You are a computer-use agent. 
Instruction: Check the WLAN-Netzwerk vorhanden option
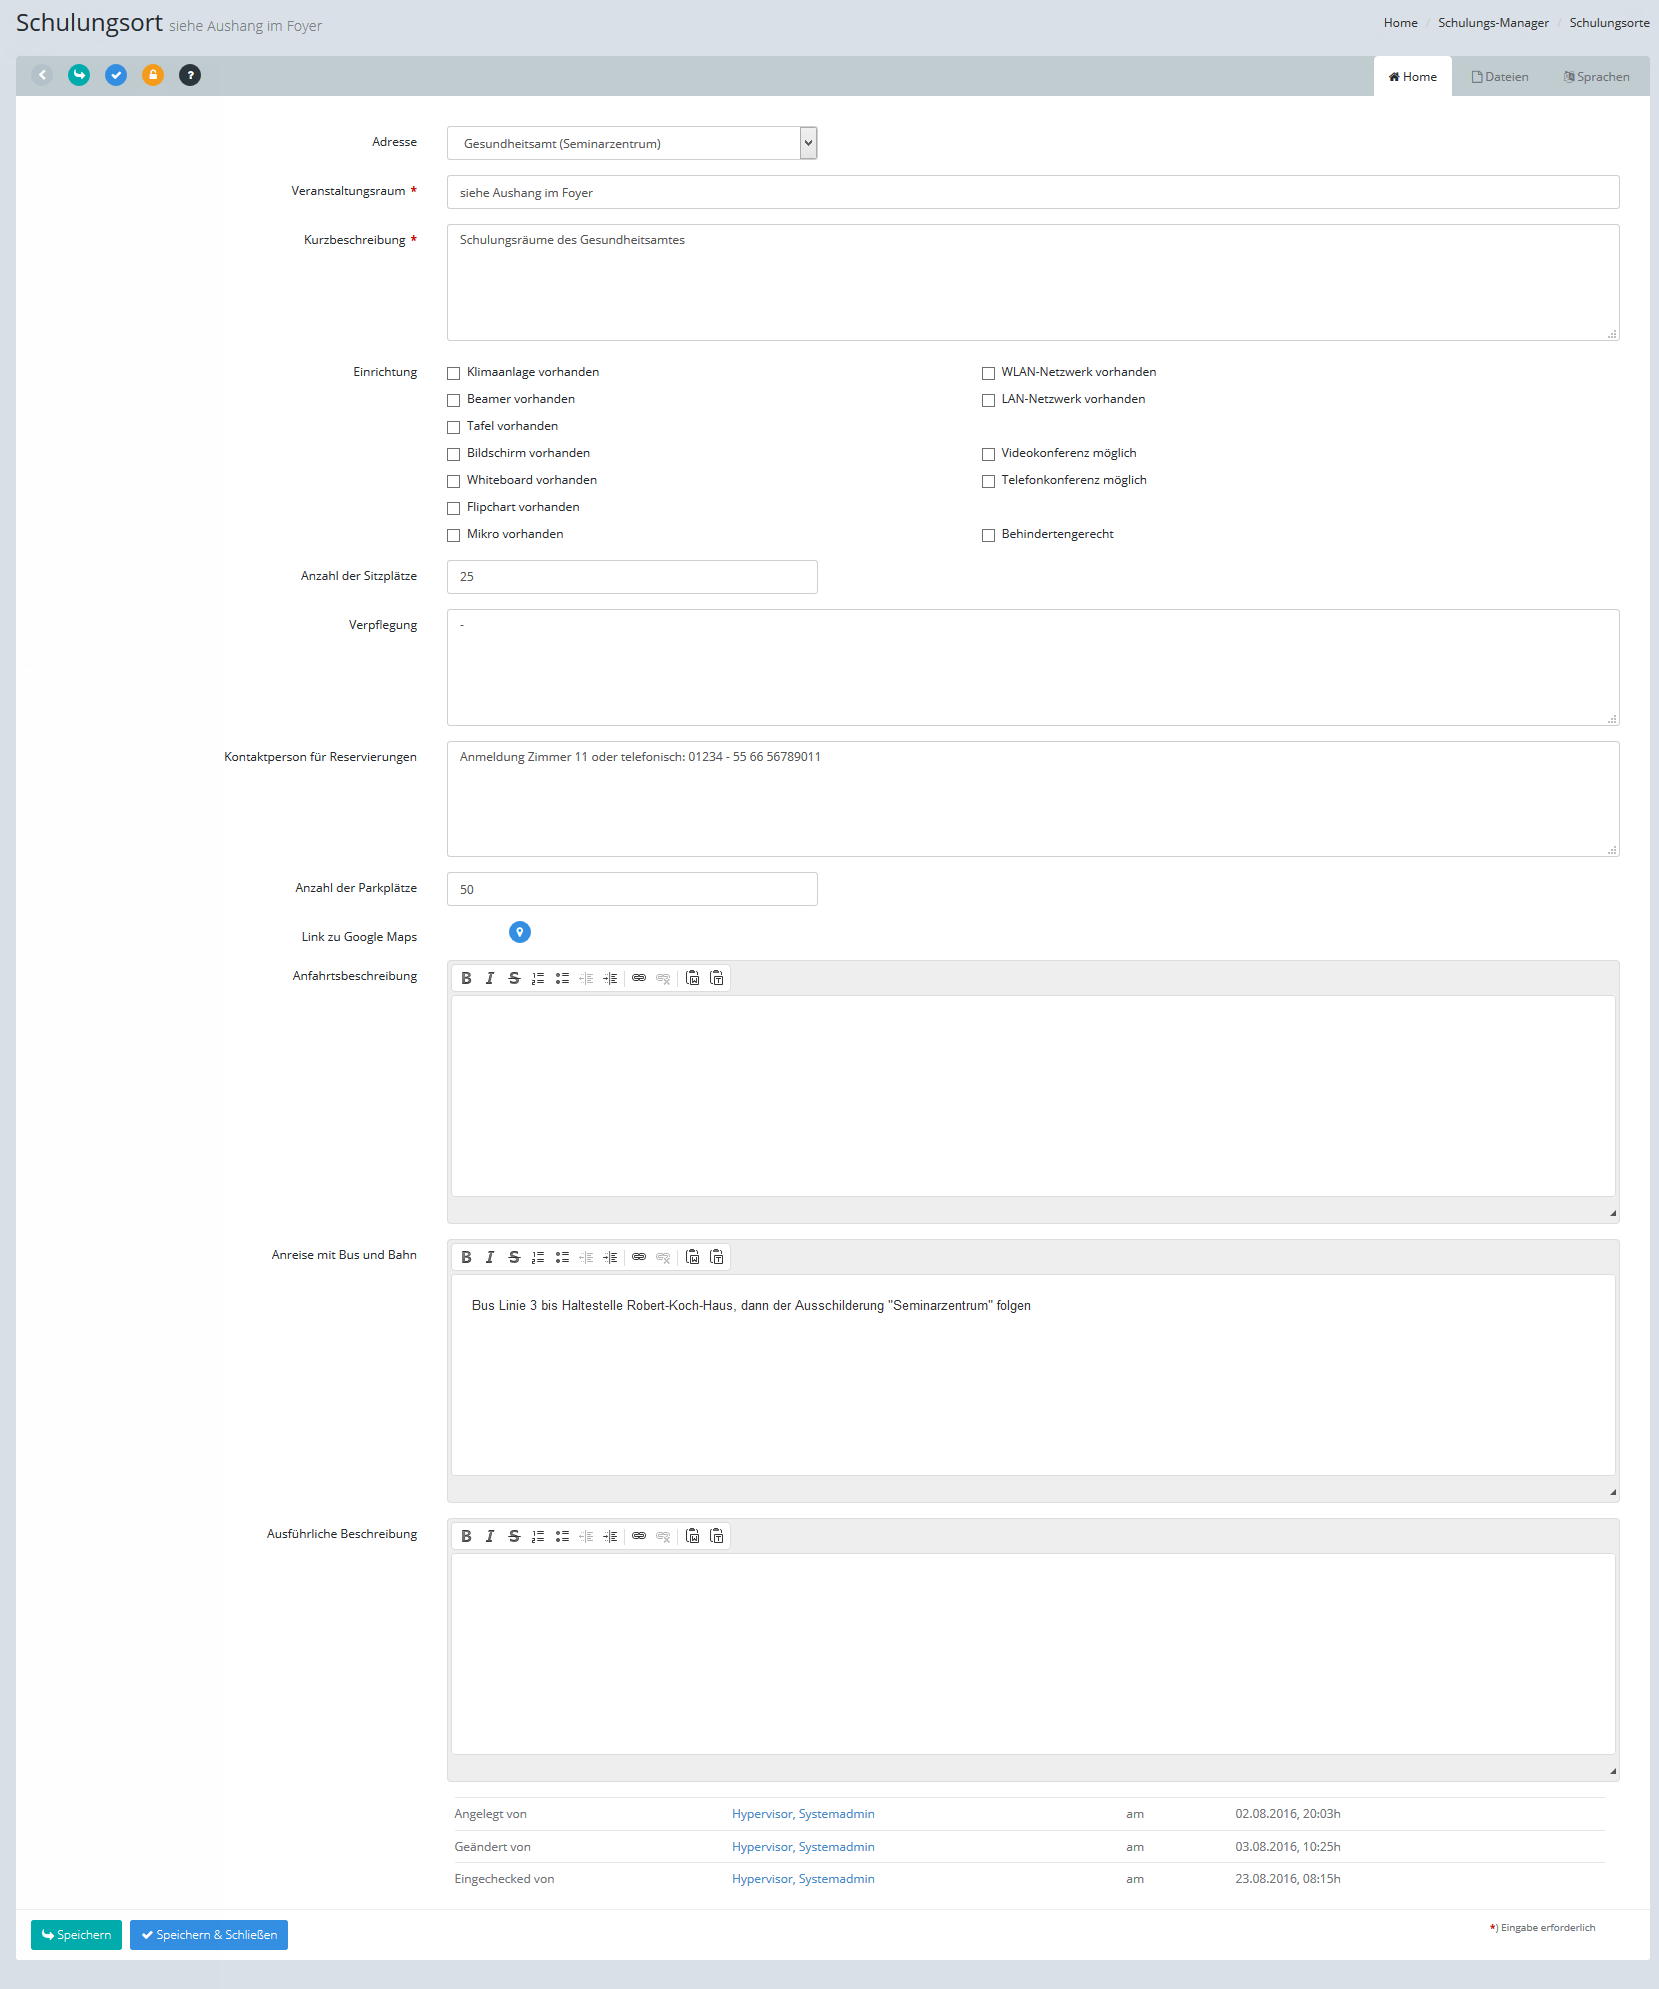[x=988, y=373]
